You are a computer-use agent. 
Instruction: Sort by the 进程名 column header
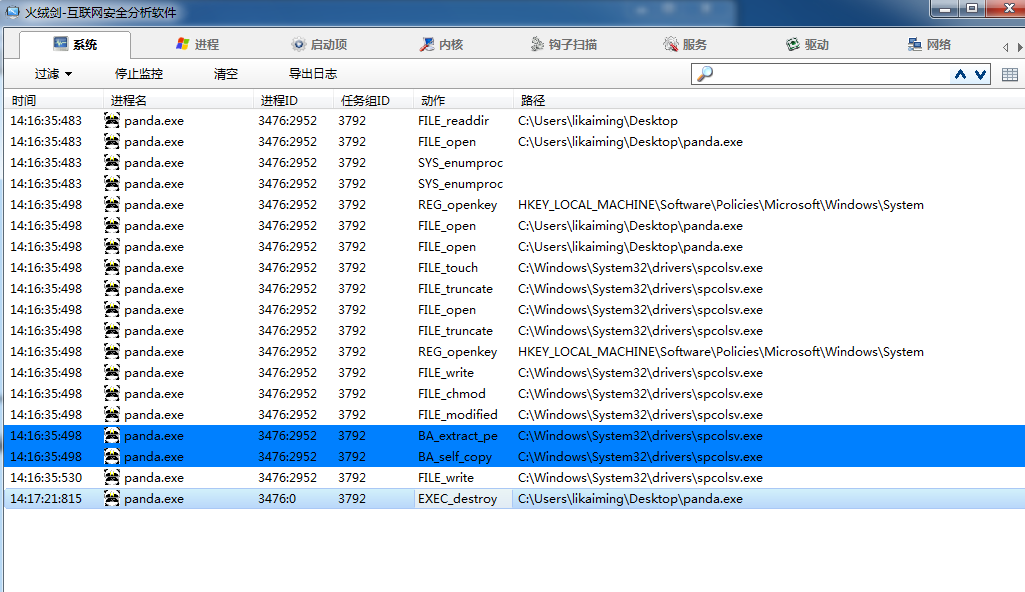coord(129,101)
